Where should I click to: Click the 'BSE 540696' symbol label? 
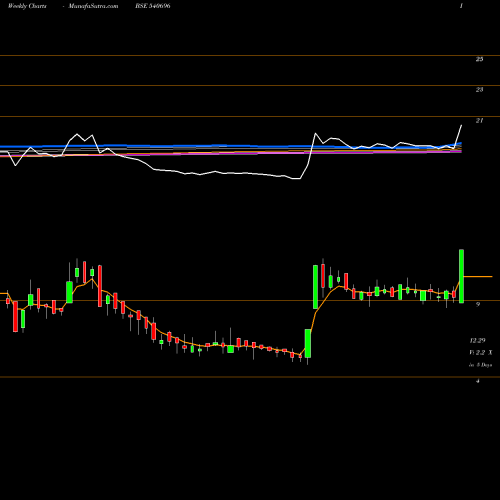(x=153, y=6)
